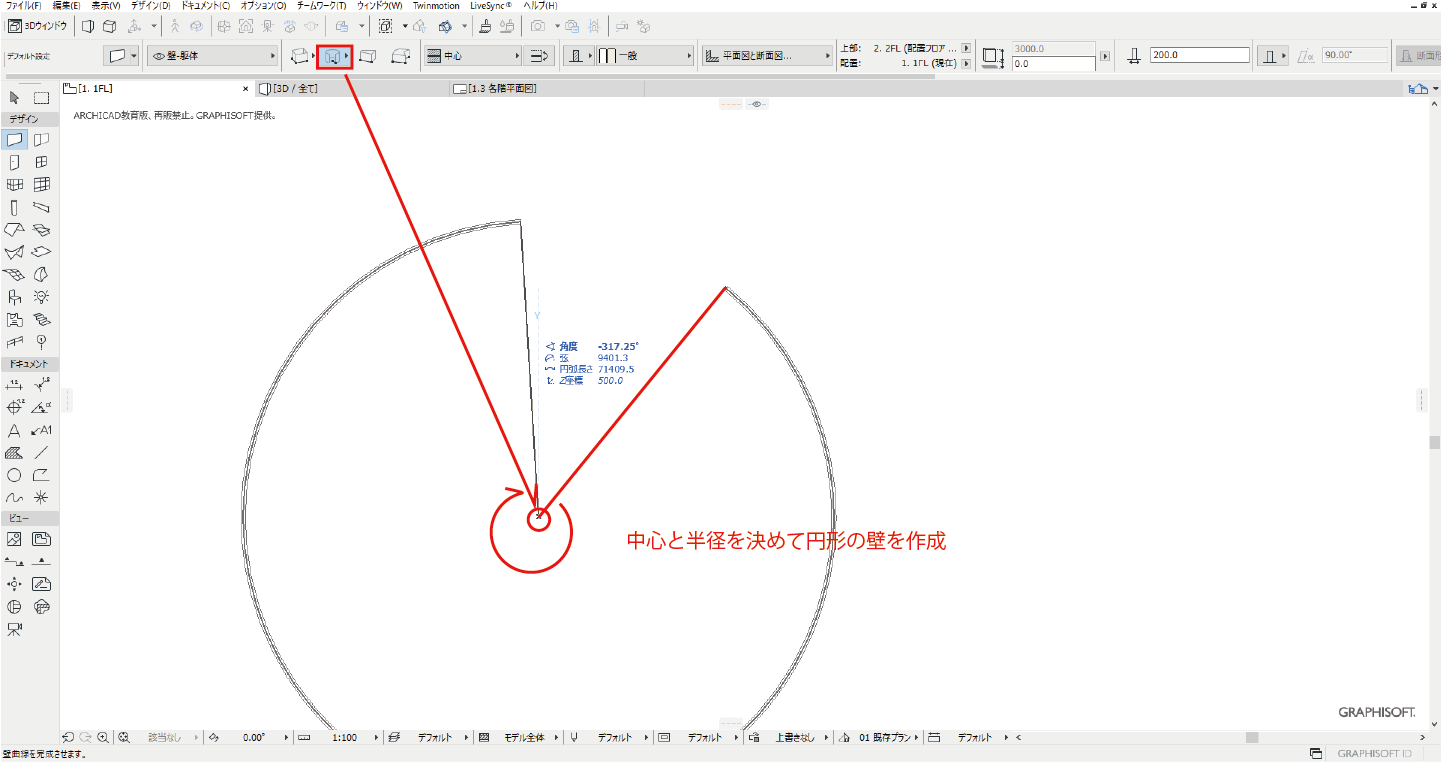Expand the 平面図と断面図 dropdown
1441x762 pixels.
point(767,57)
